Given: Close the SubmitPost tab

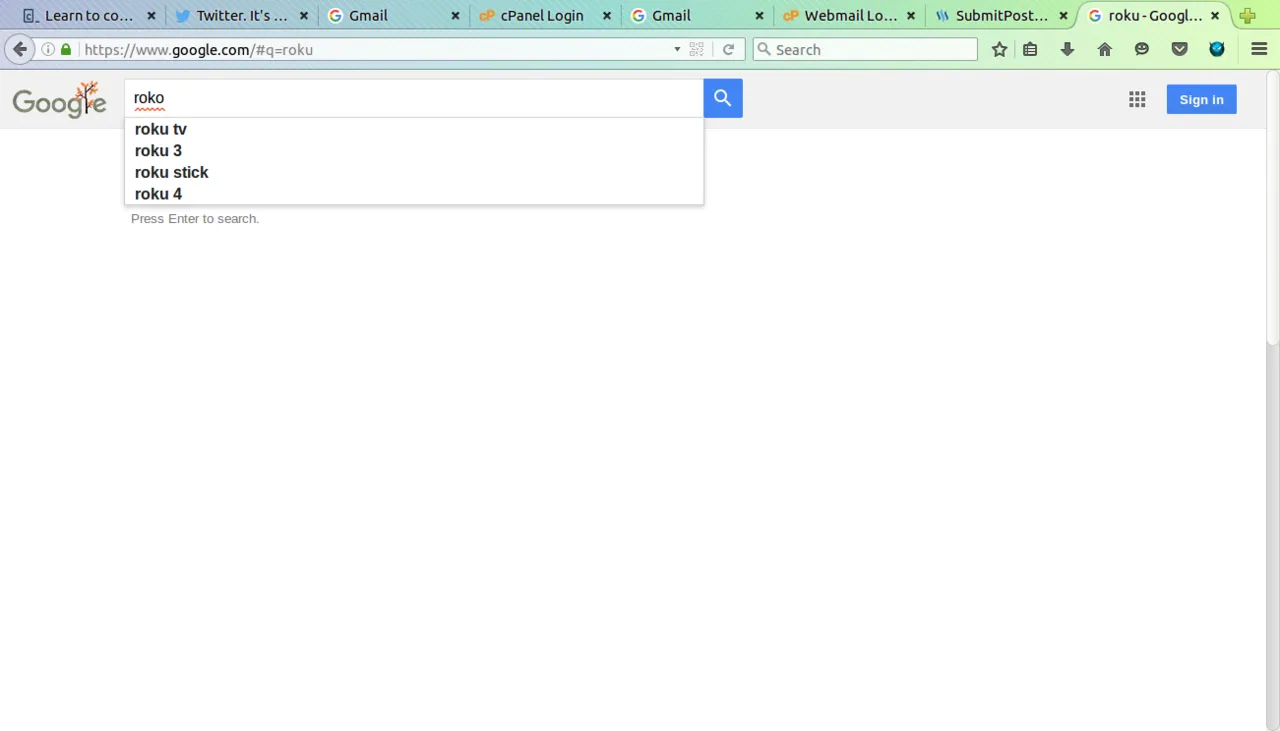Looking at the screenshot, I should (x=1063, y=16).
